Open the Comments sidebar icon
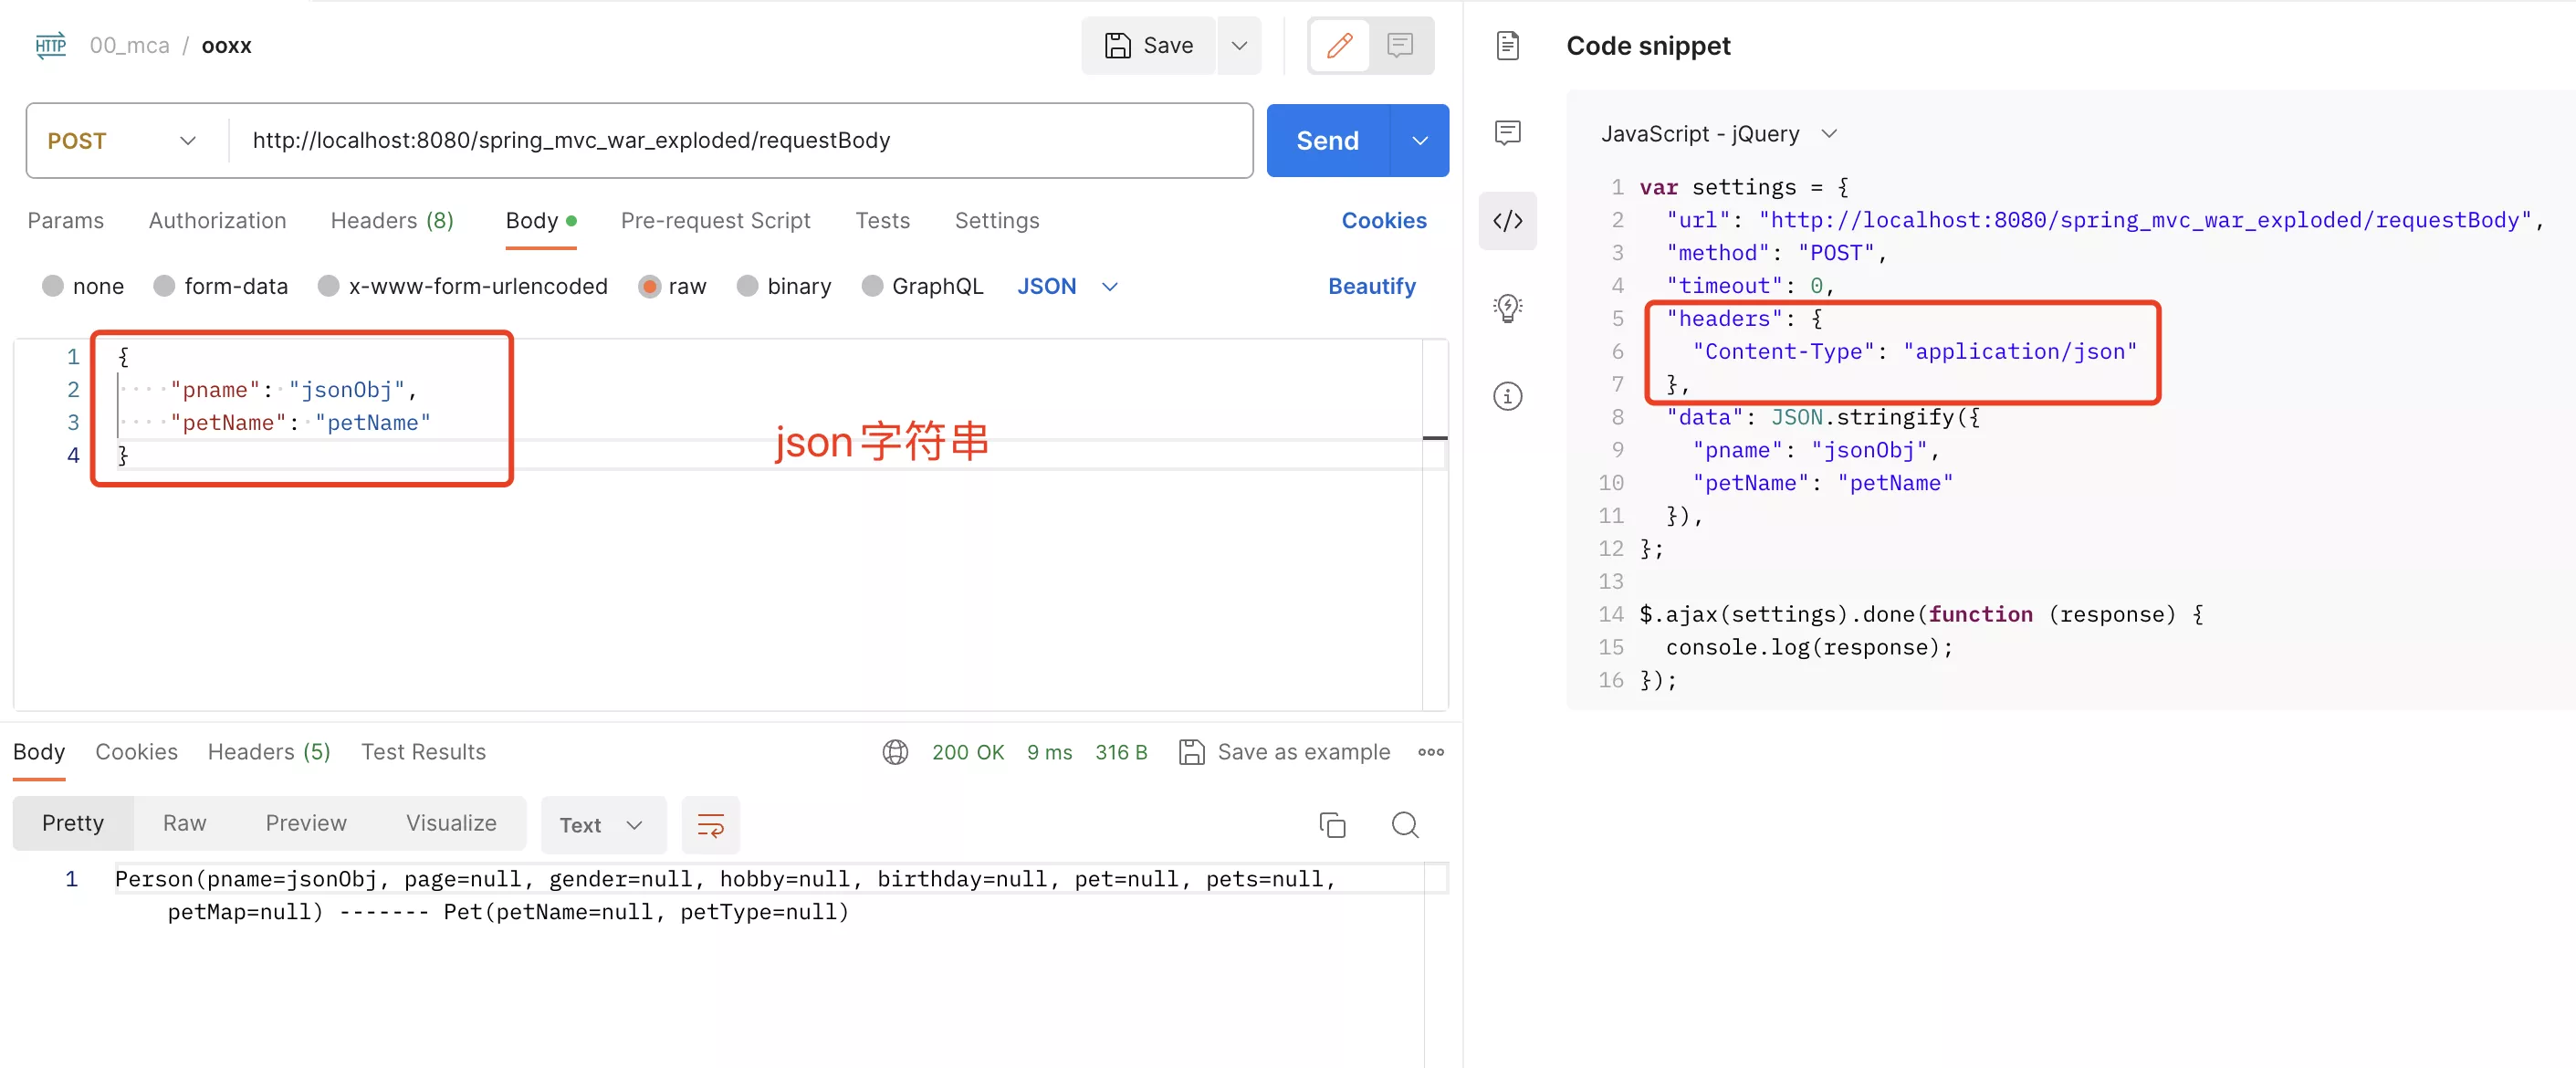The height and width of the screenshot is (1068, 2576). click(x=1508, y=133)
